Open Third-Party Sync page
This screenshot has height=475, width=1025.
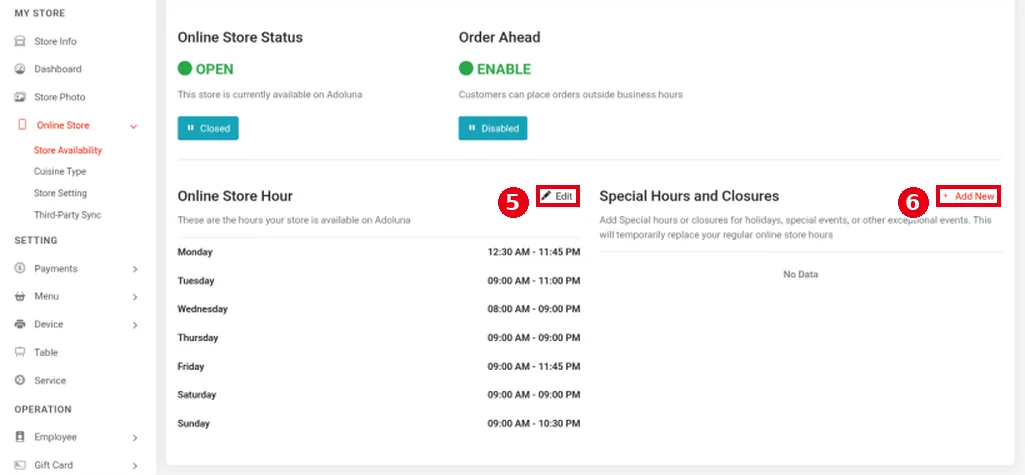click(x=67, y=215)
